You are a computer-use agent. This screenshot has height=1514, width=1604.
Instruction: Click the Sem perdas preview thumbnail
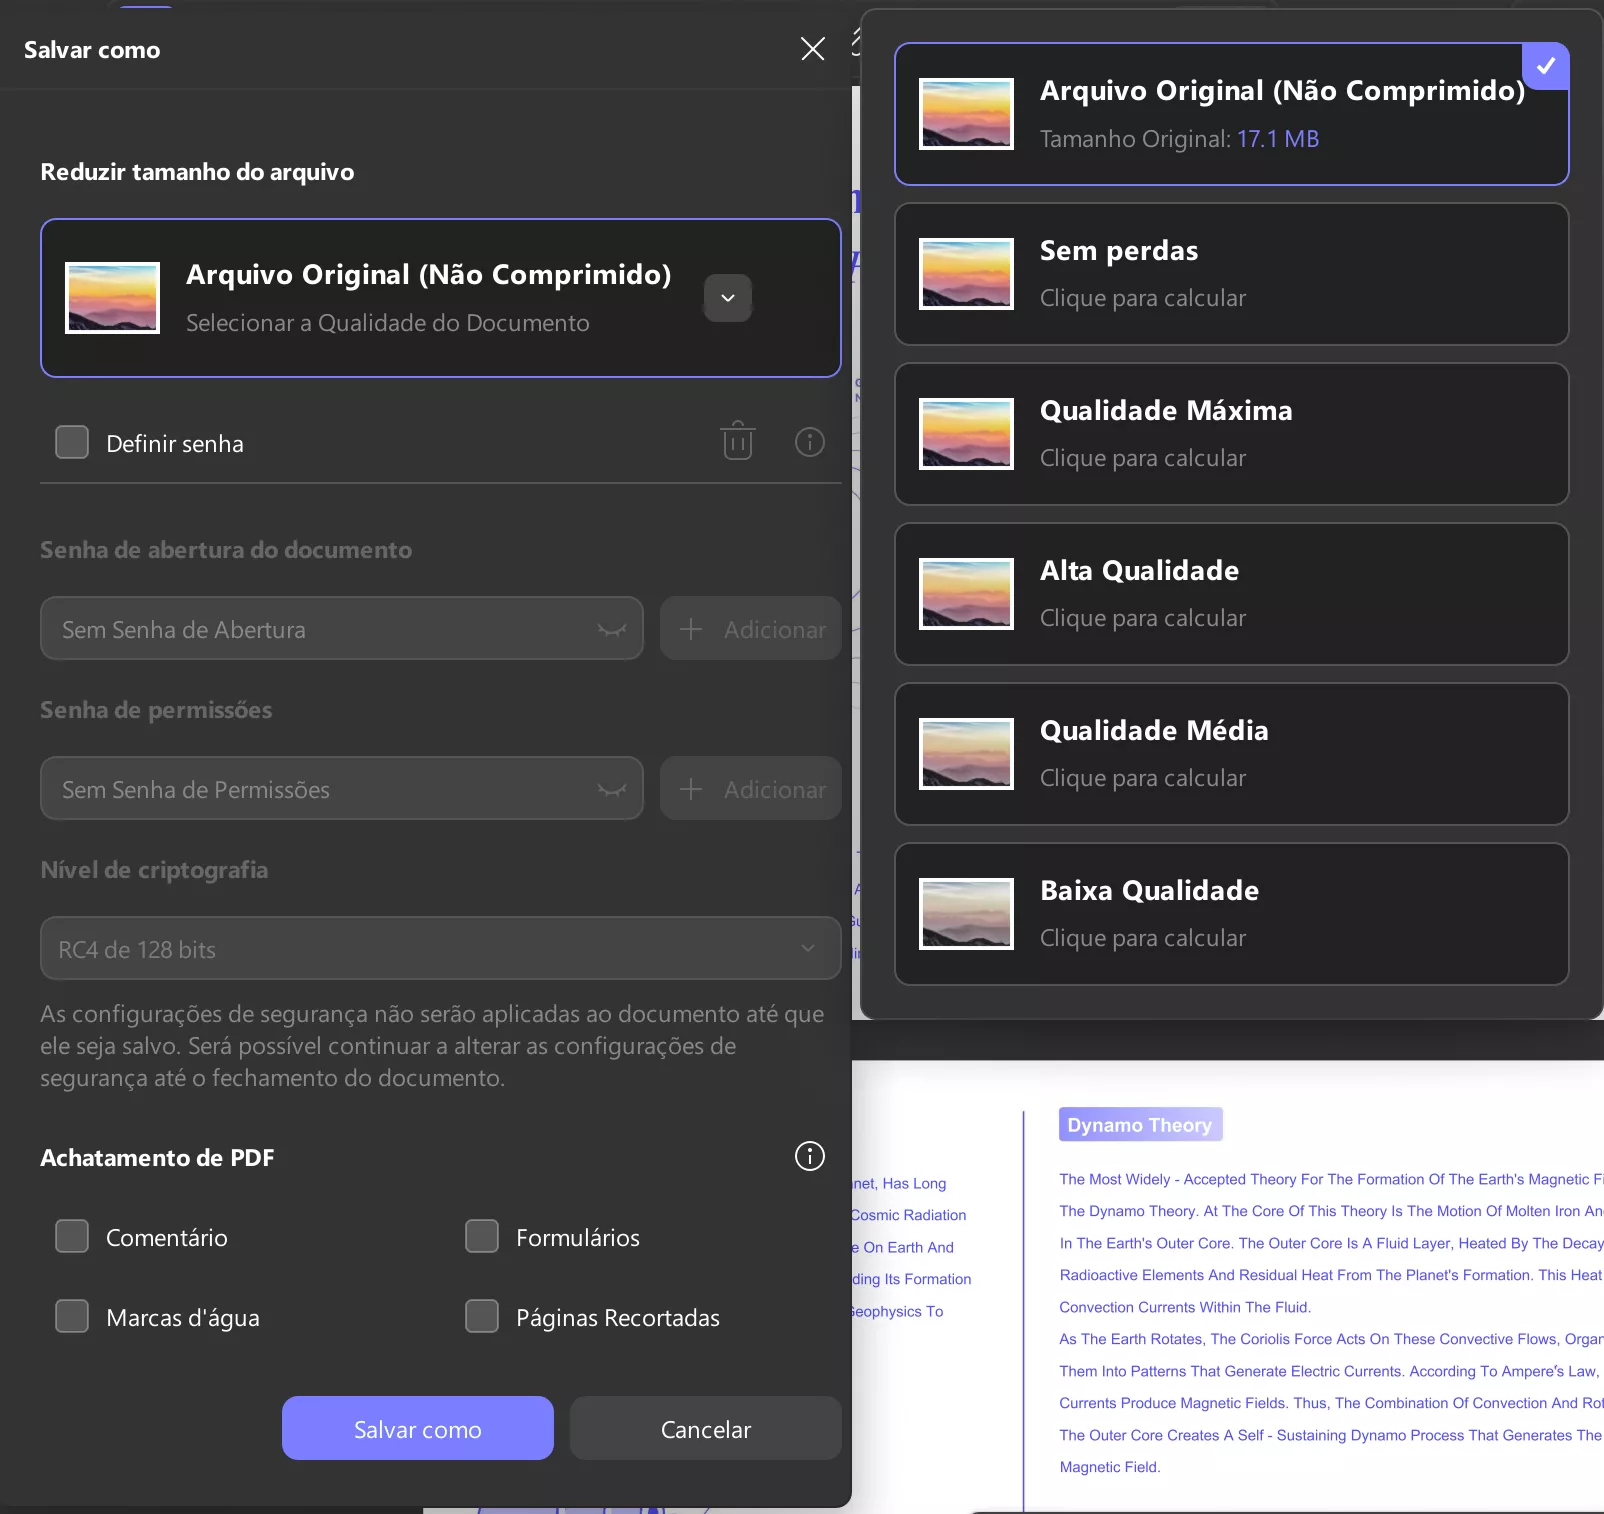click(x=966, y=274)
